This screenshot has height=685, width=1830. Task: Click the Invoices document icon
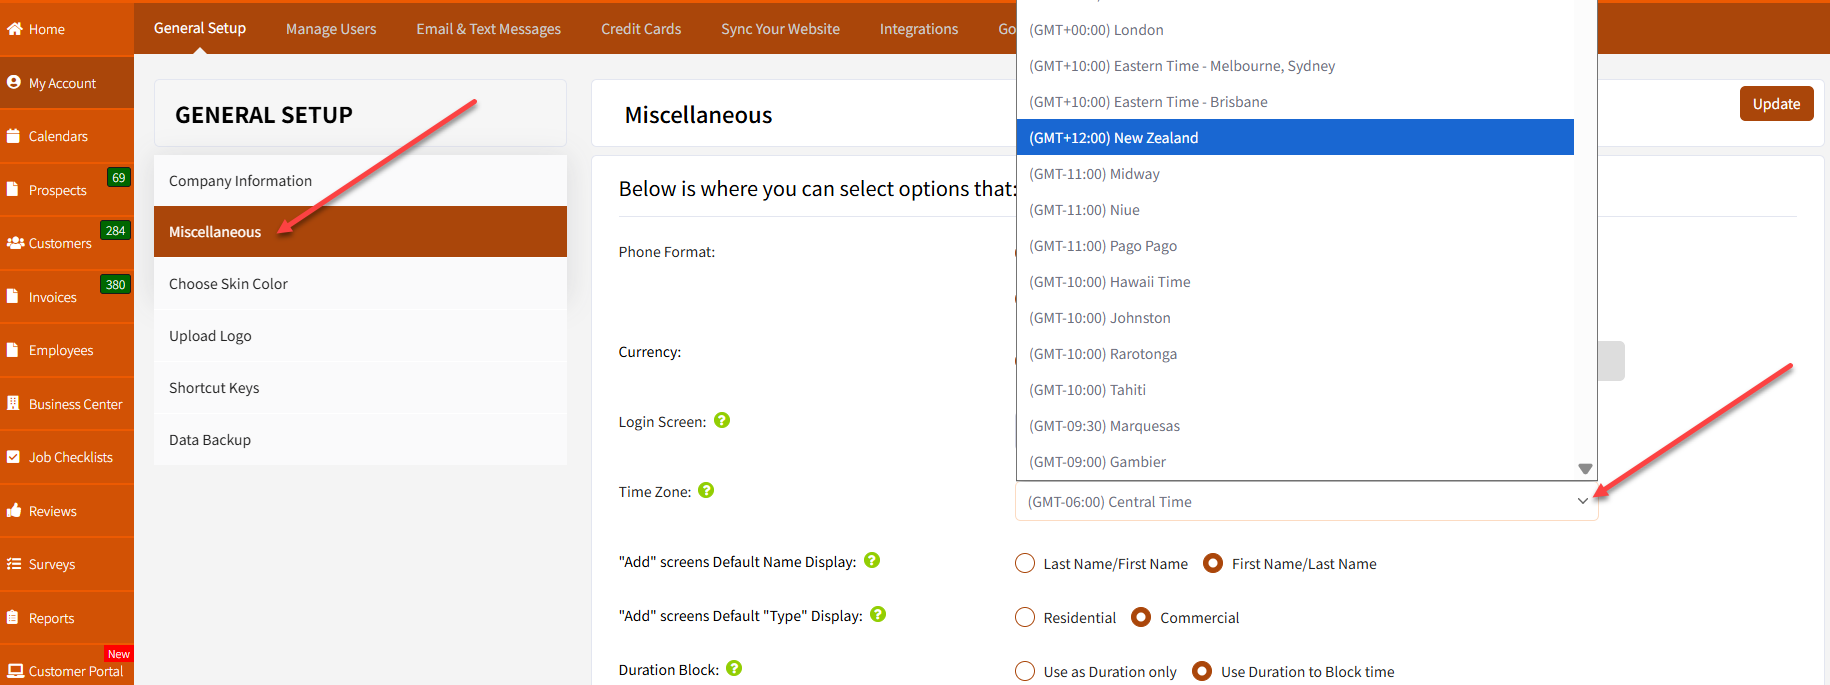(x=13, y=296)
